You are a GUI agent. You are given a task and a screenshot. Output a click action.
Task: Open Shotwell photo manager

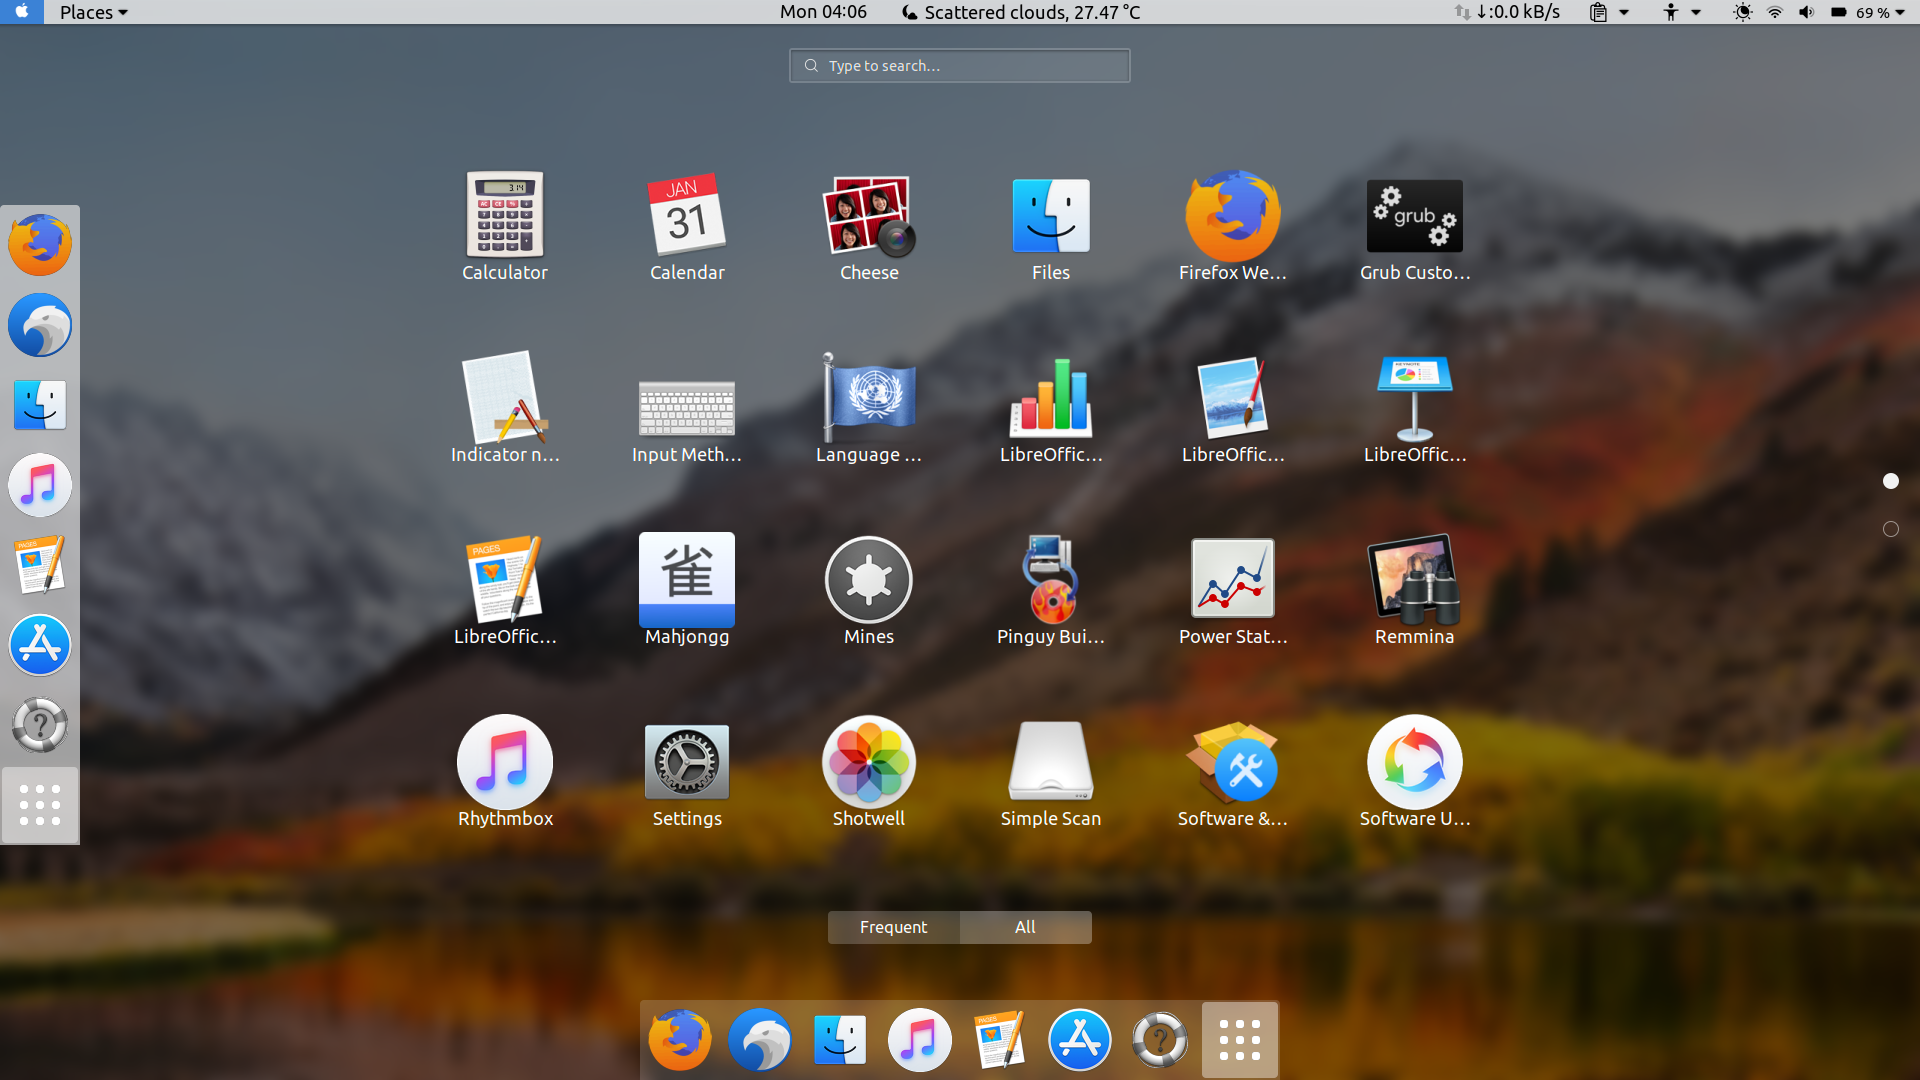tap(868, 762)
